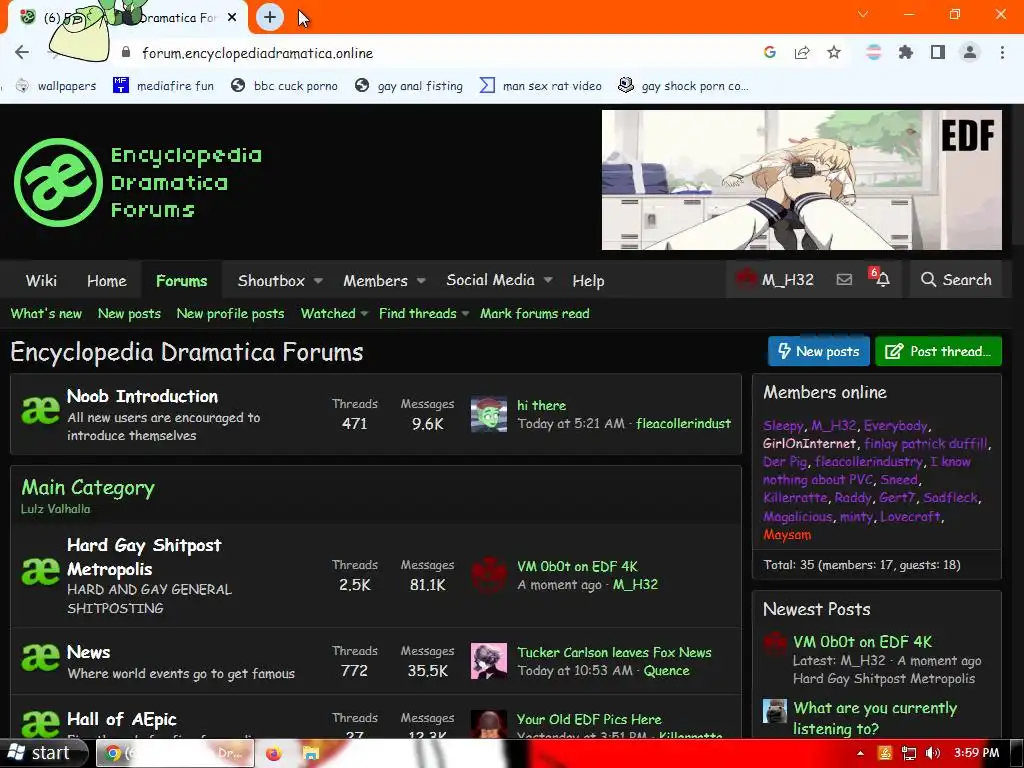1024x768 pixels.
Task: Open 'What are you currently listening to?' post
Action: click(875, 718)
